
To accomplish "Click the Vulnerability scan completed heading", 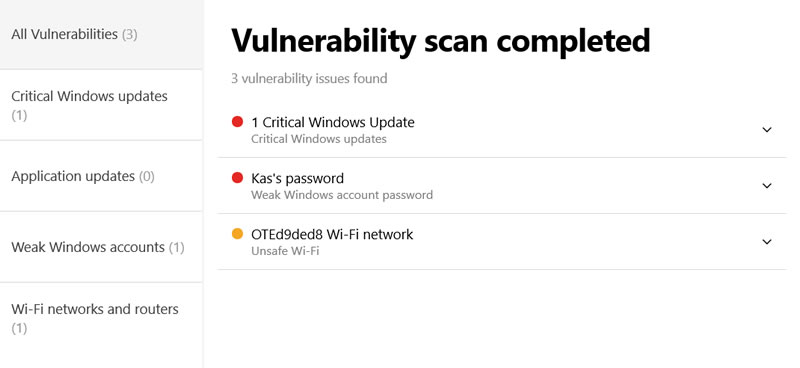I will 440,41.
